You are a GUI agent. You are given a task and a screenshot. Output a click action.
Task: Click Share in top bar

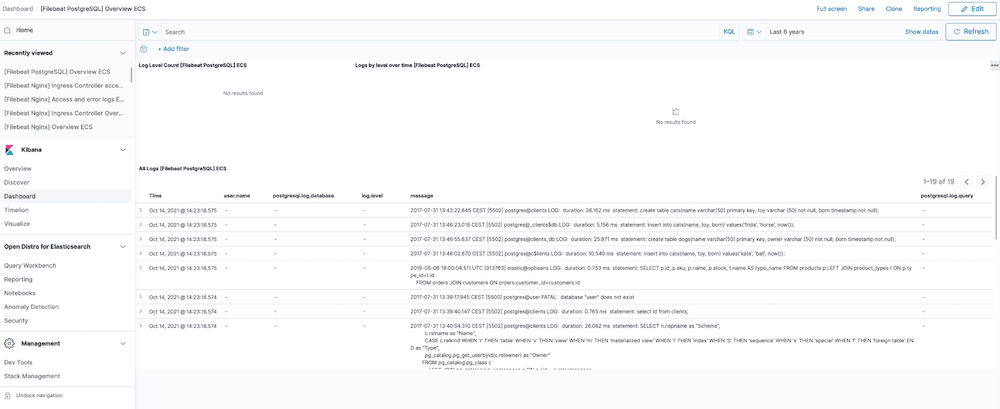tap(866, 9)
